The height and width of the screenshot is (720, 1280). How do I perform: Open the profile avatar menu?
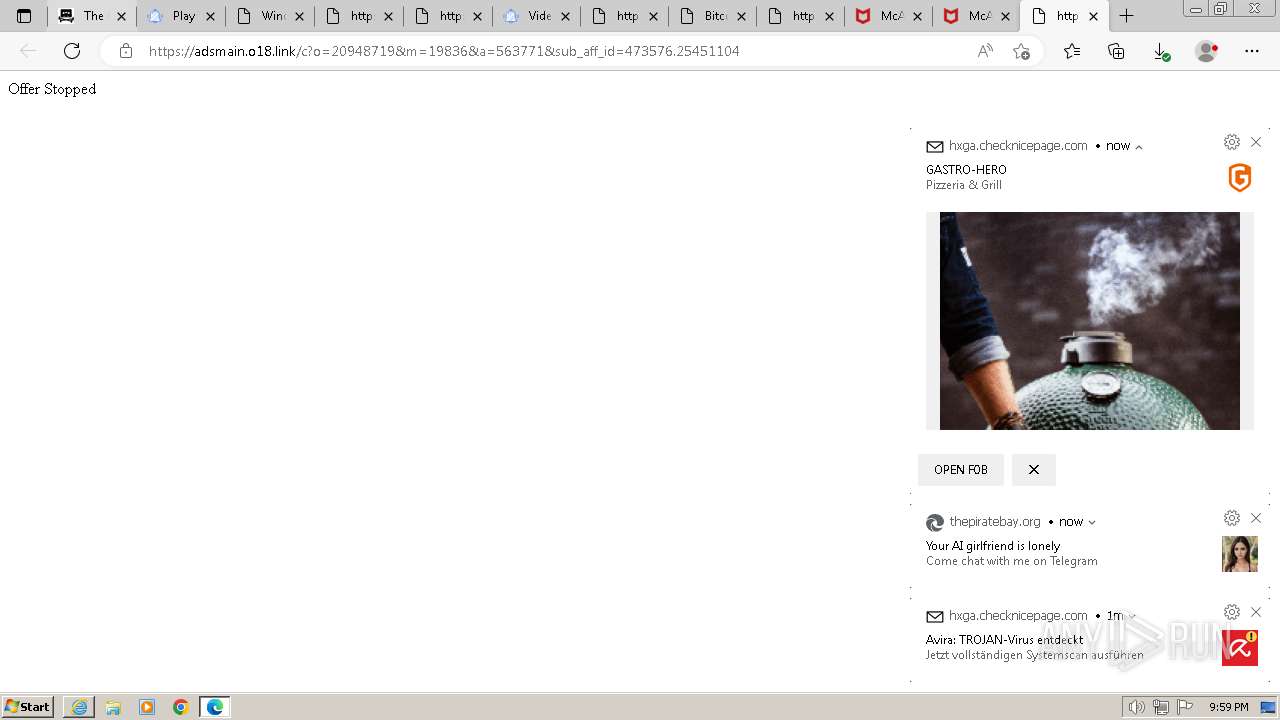tap(1207, 51)
